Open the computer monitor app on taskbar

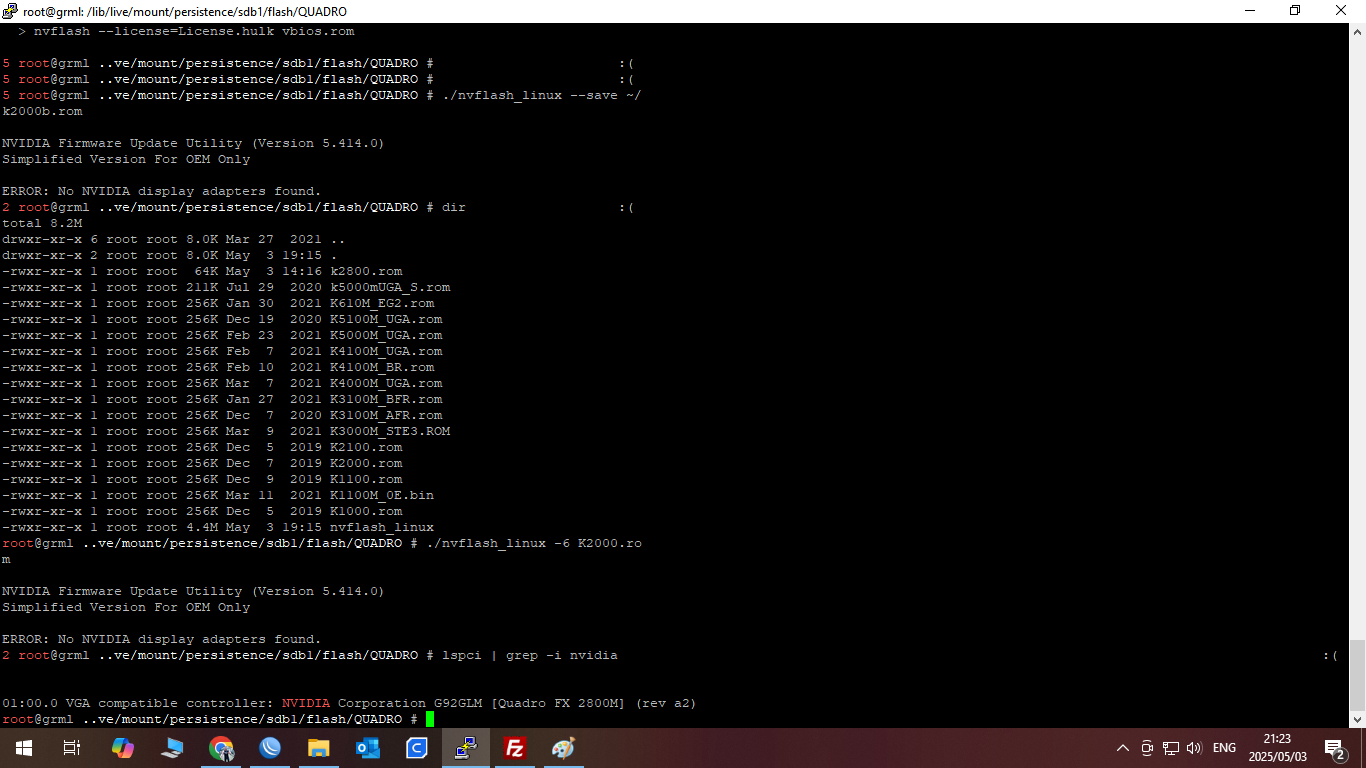(172, 748)
